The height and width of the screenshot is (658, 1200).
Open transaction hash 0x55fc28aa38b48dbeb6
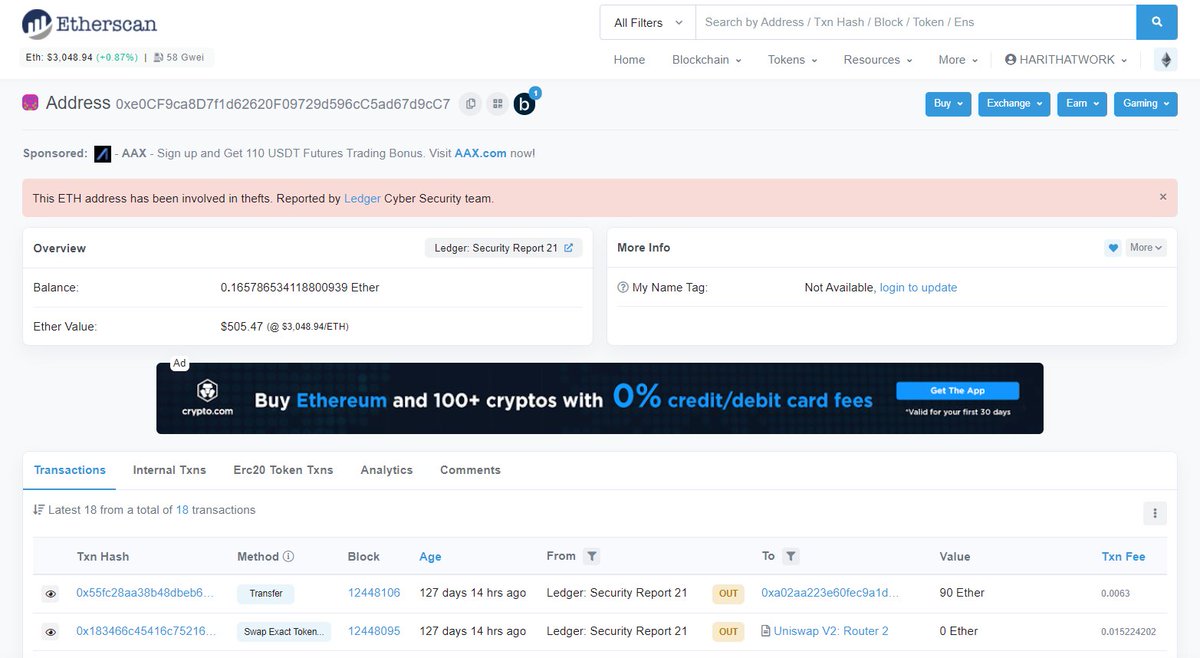point(145,593)
